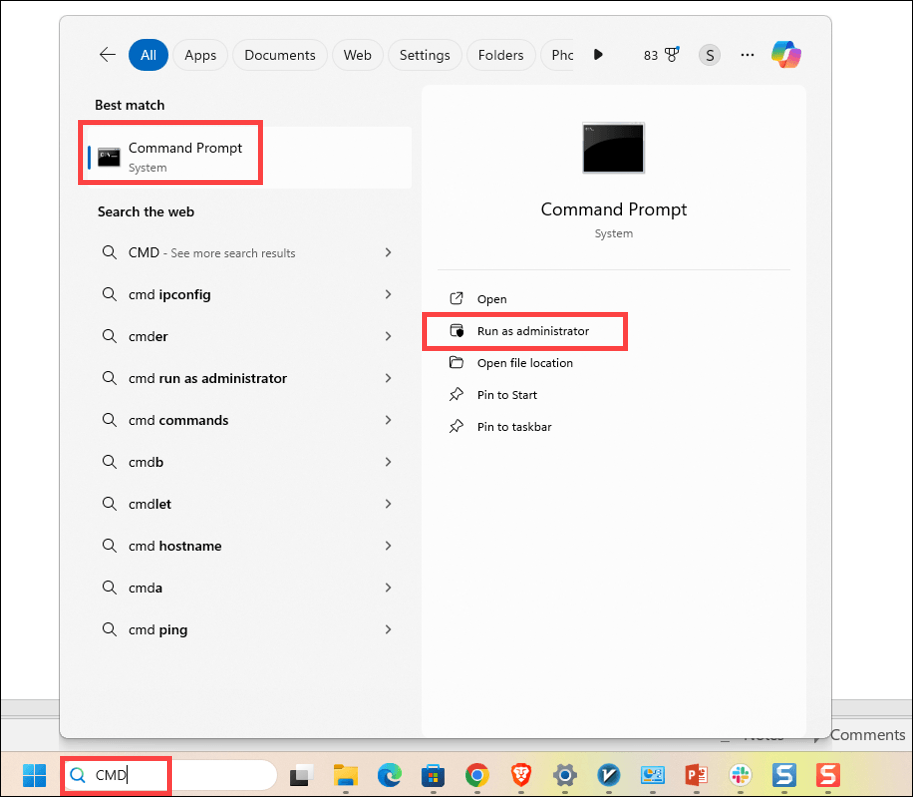Screen dimensions: 913x797
Task: Click the taskbar search box containing CMD
Action: (170, 776)
